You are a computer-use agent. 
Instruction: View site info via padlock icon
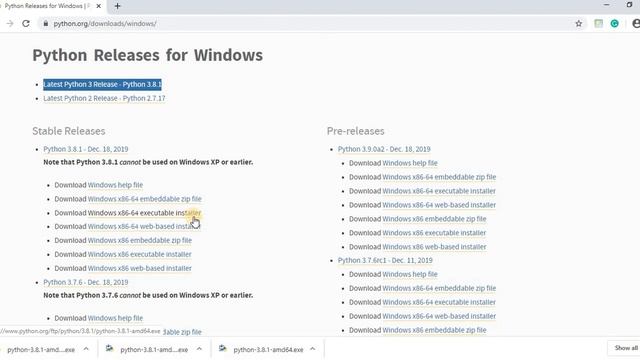tap(46, 24)
